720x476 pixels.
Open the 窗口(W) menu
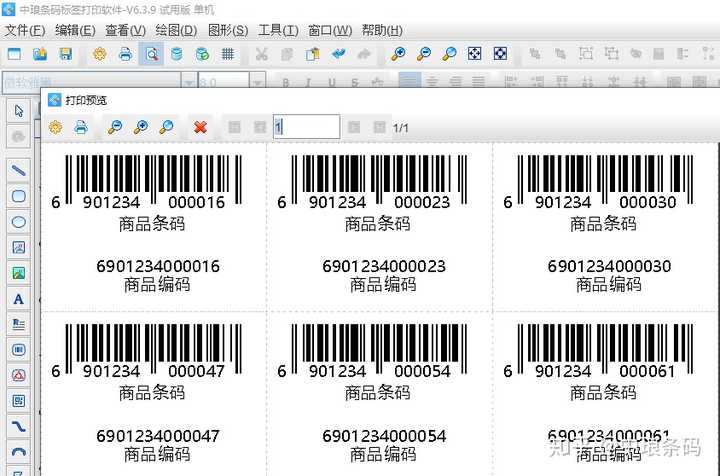point(330,31)
